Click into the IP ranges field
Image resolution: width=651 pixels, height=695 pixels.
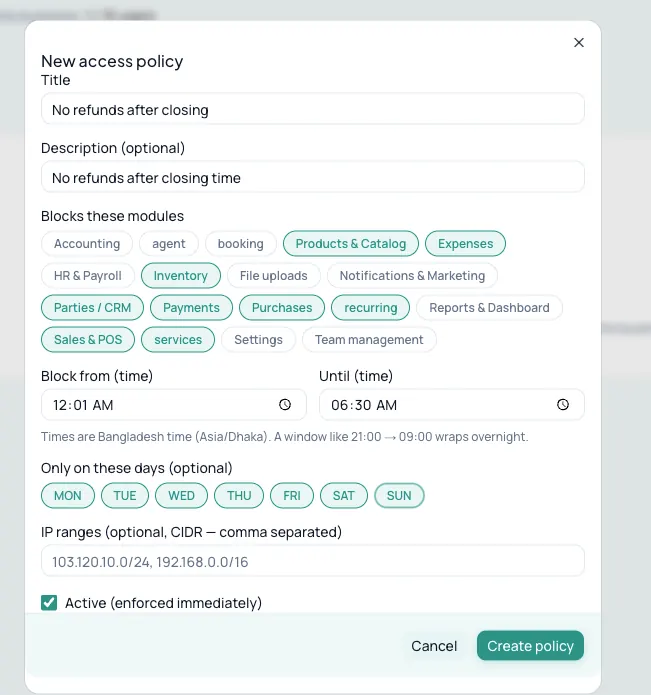point(313,561)
